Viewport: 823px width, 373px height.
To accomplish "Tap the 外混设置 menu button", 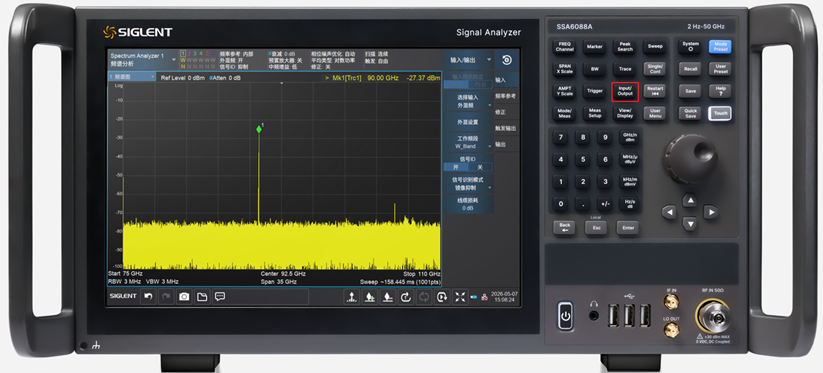I will coord(468,122).
